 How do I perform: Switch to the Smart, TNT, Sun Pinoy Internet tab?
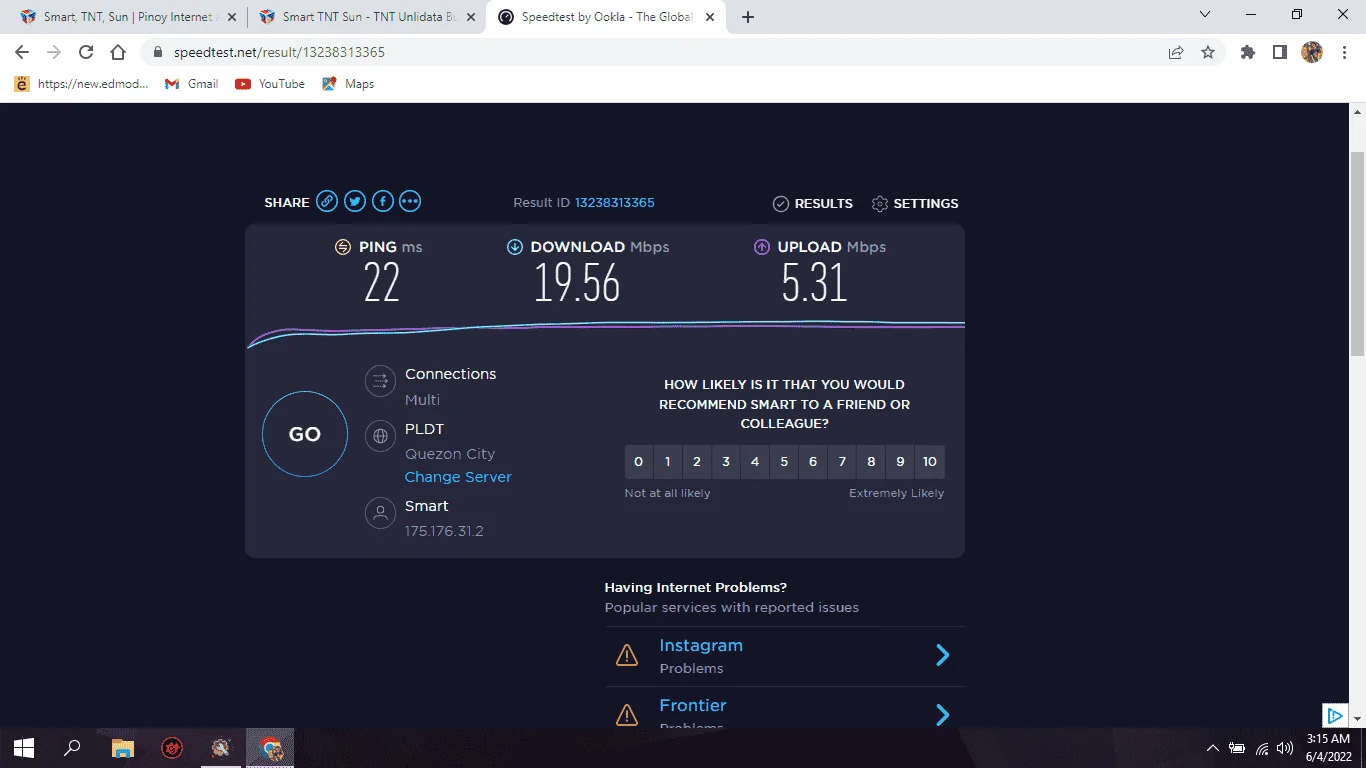tap(127, 17)
